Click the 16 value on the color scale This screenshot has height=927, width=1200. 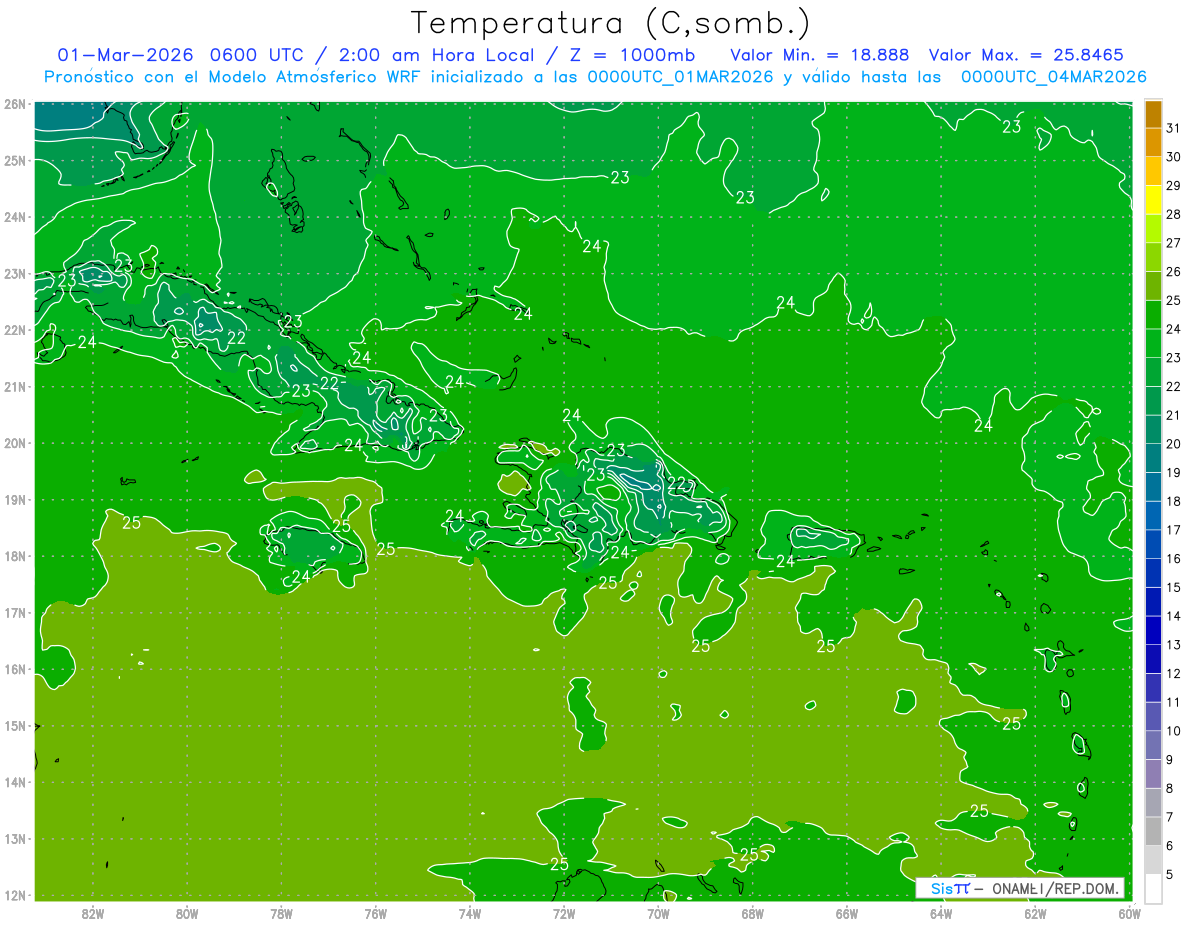point(1174,558)
